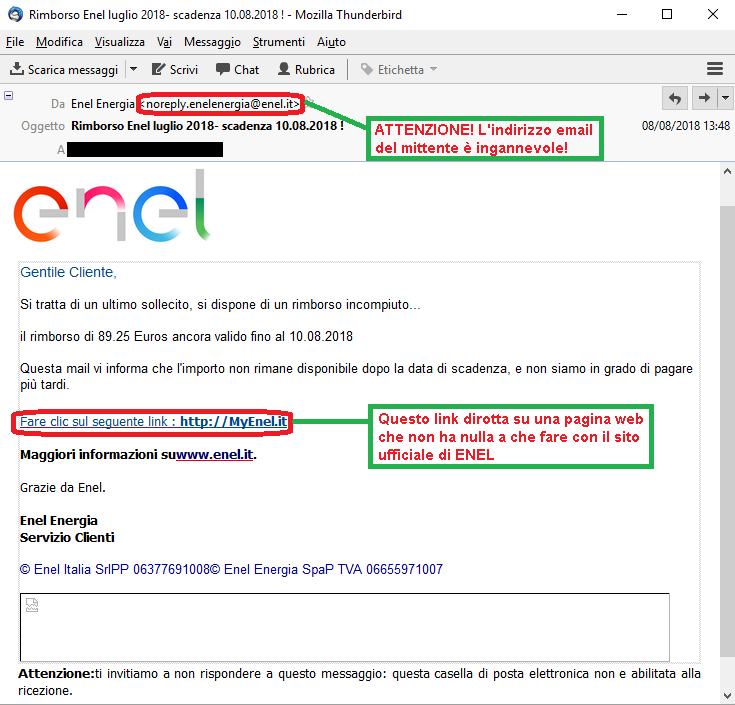Click 'Enel Energia' sender name in header

point(103,104)
